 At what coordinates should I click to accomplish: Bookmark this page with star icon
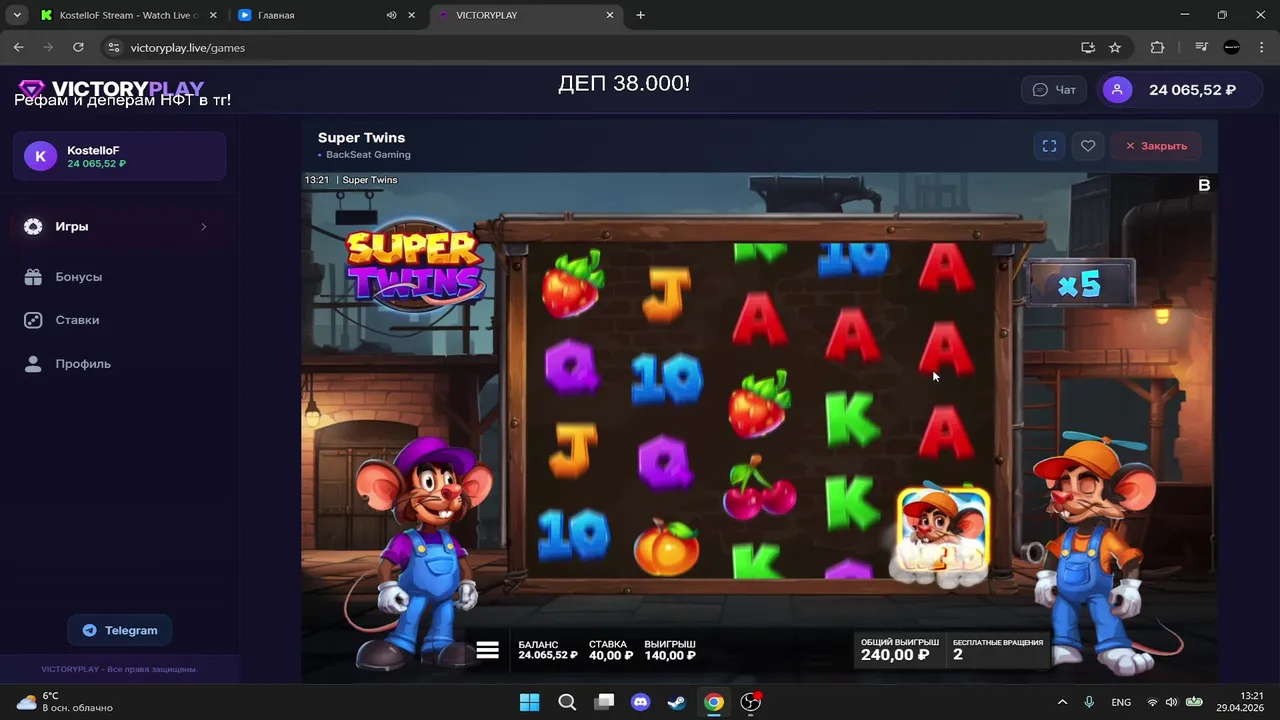[1115, 47]
